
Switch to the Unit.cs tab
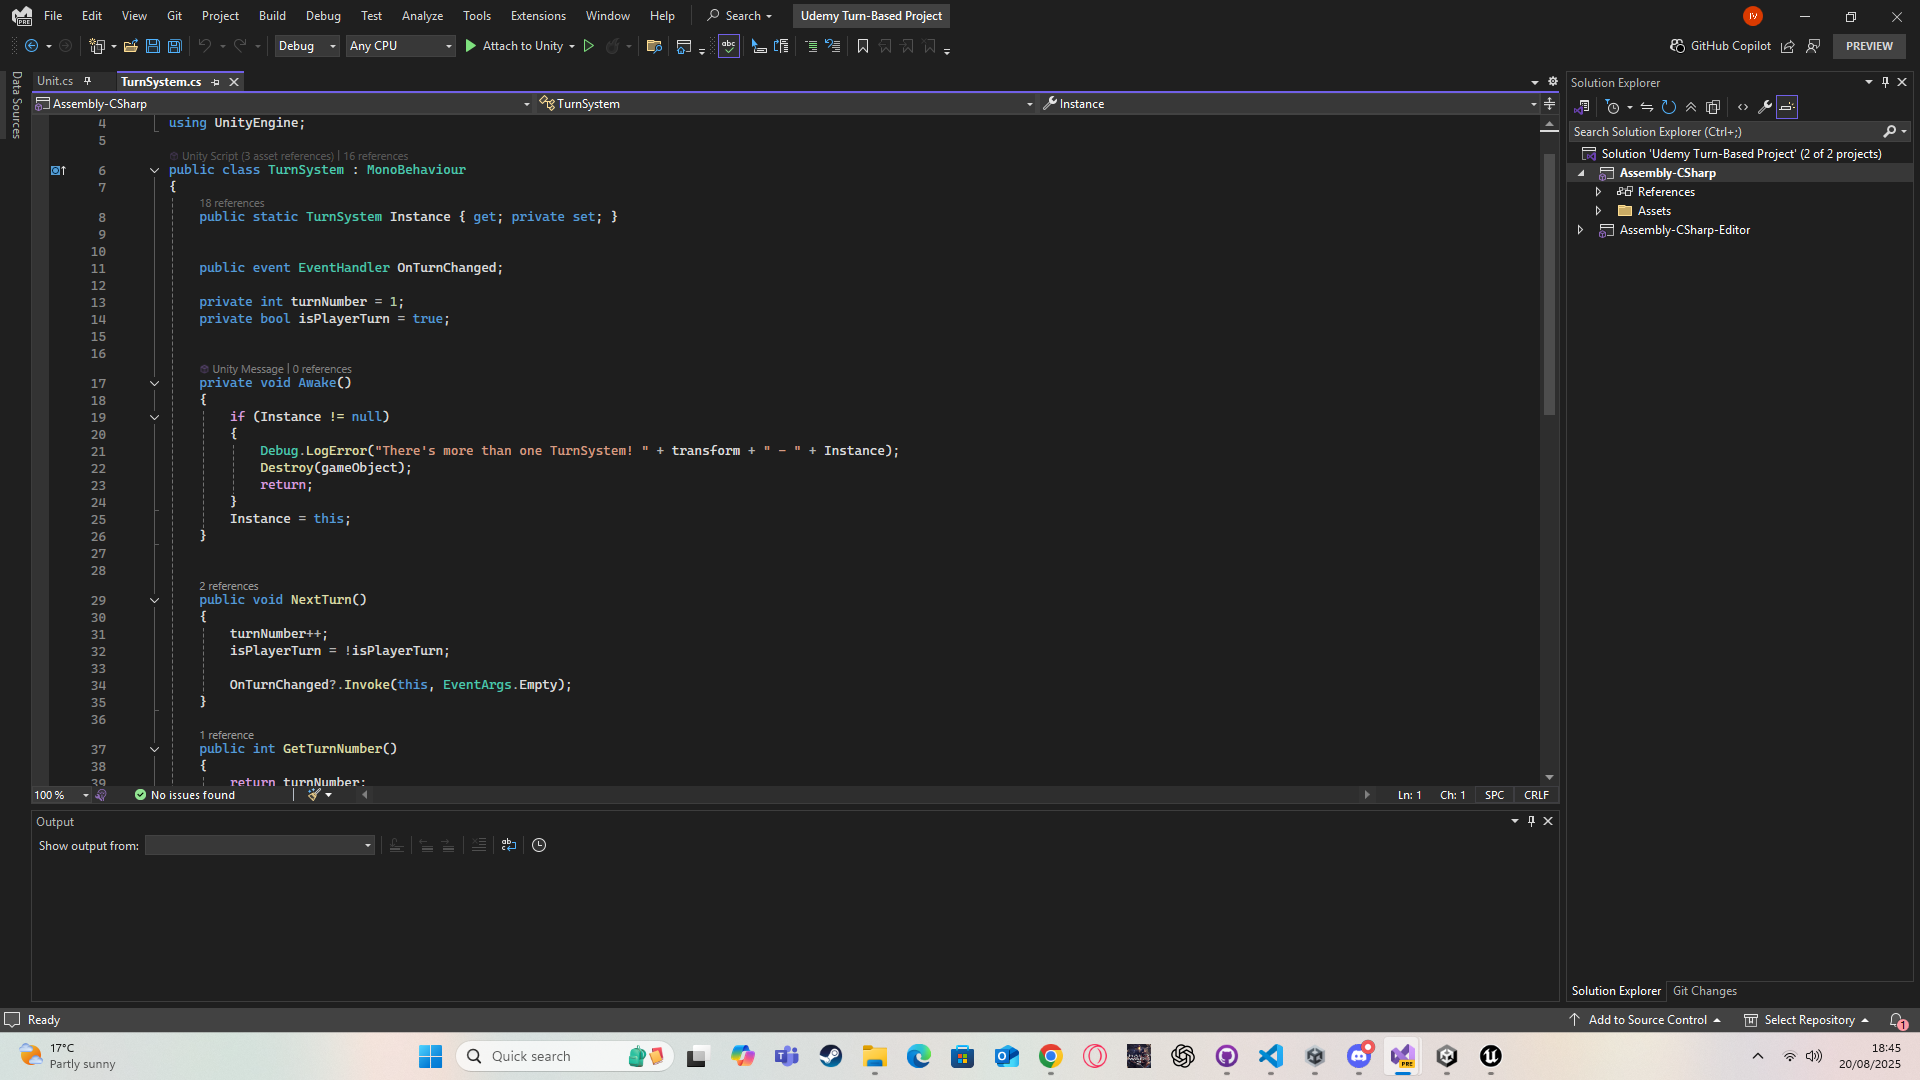(55, 81)
